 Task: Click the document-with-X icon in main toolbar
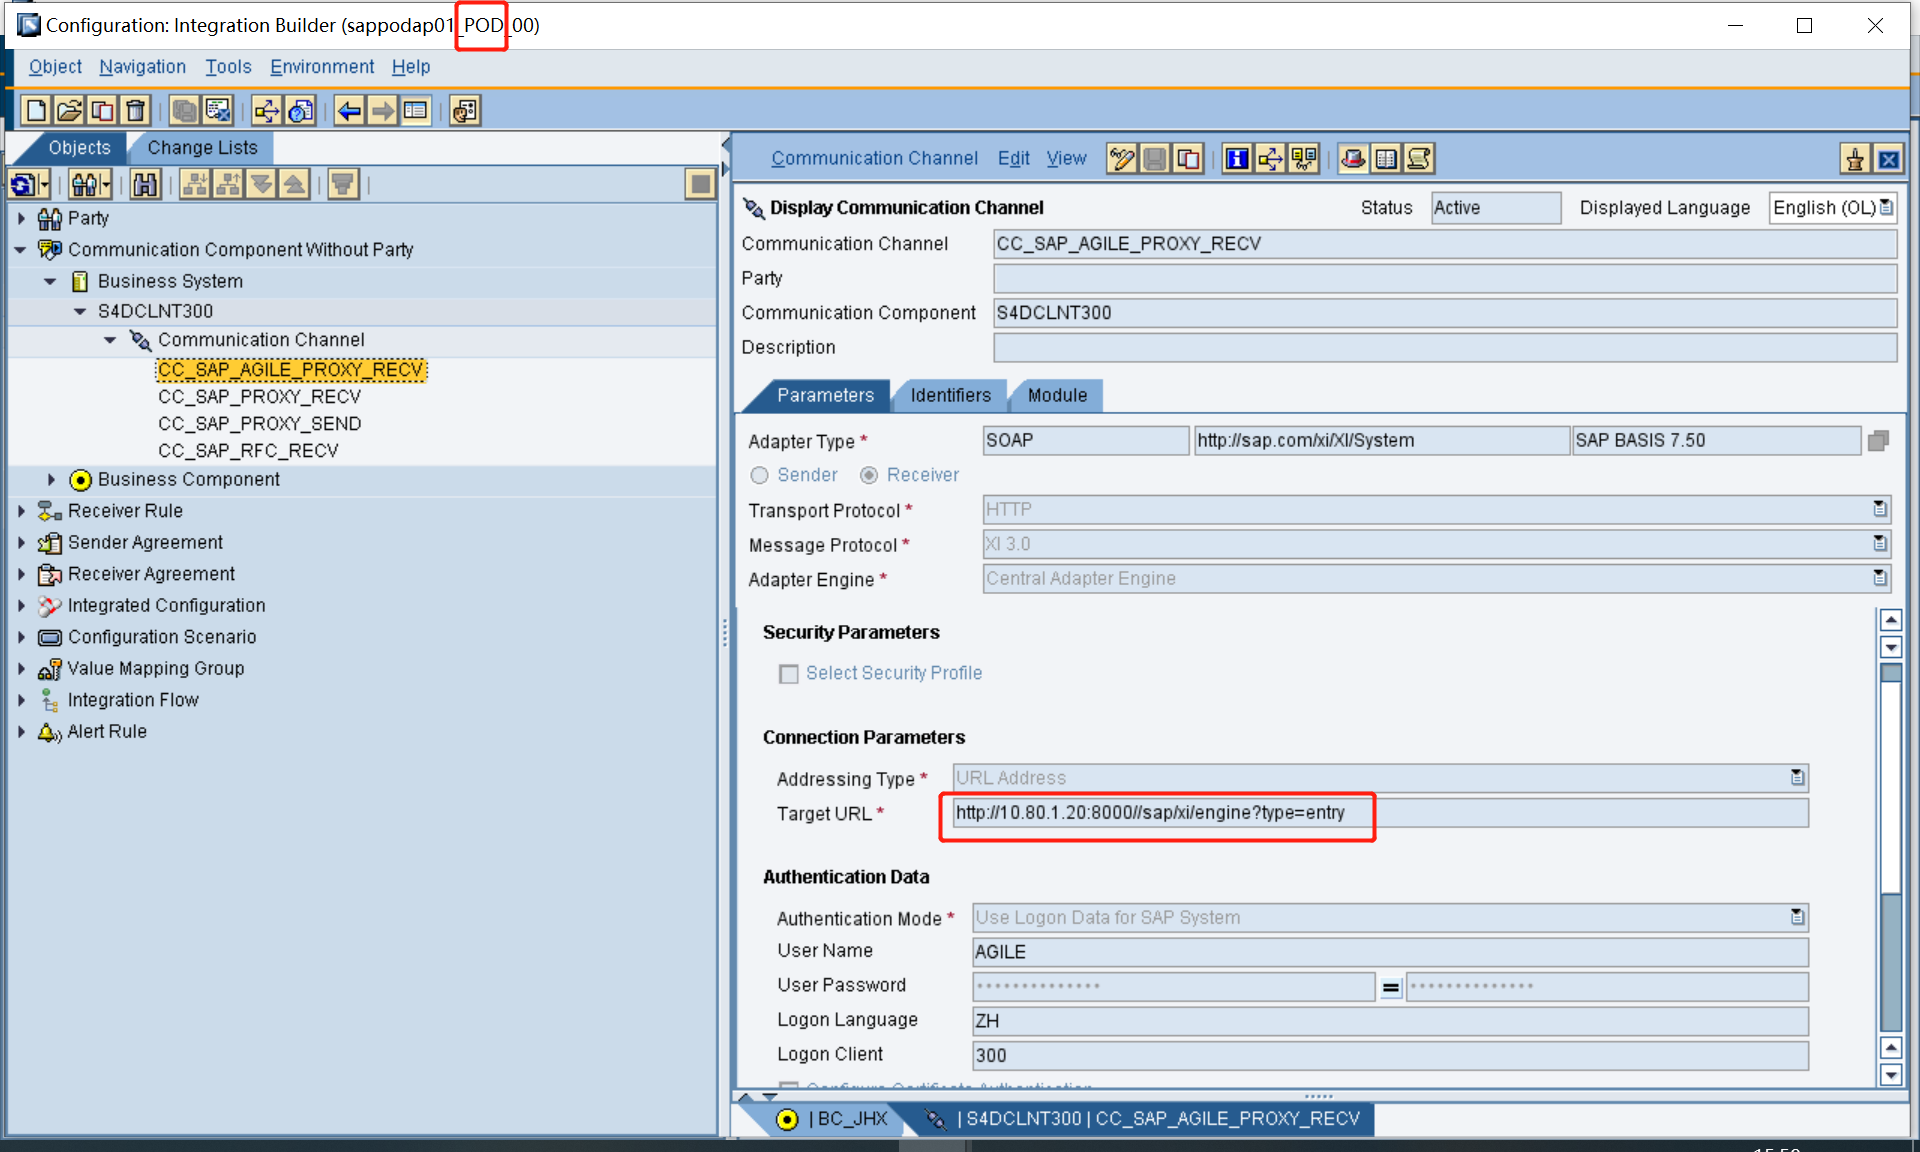(218, 110)
